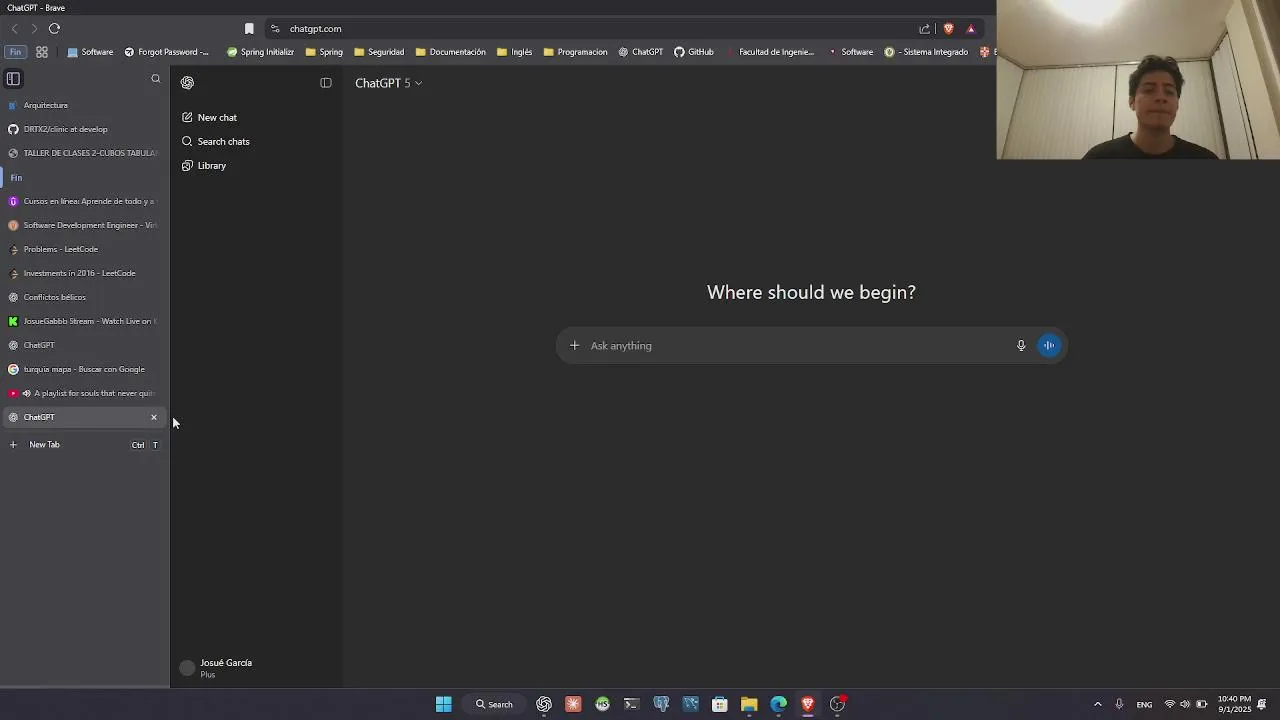The height and width of the screenshot is (720, 1280).
Task: Switch to the Cursos en línea tab
Action: pos(84,201)
